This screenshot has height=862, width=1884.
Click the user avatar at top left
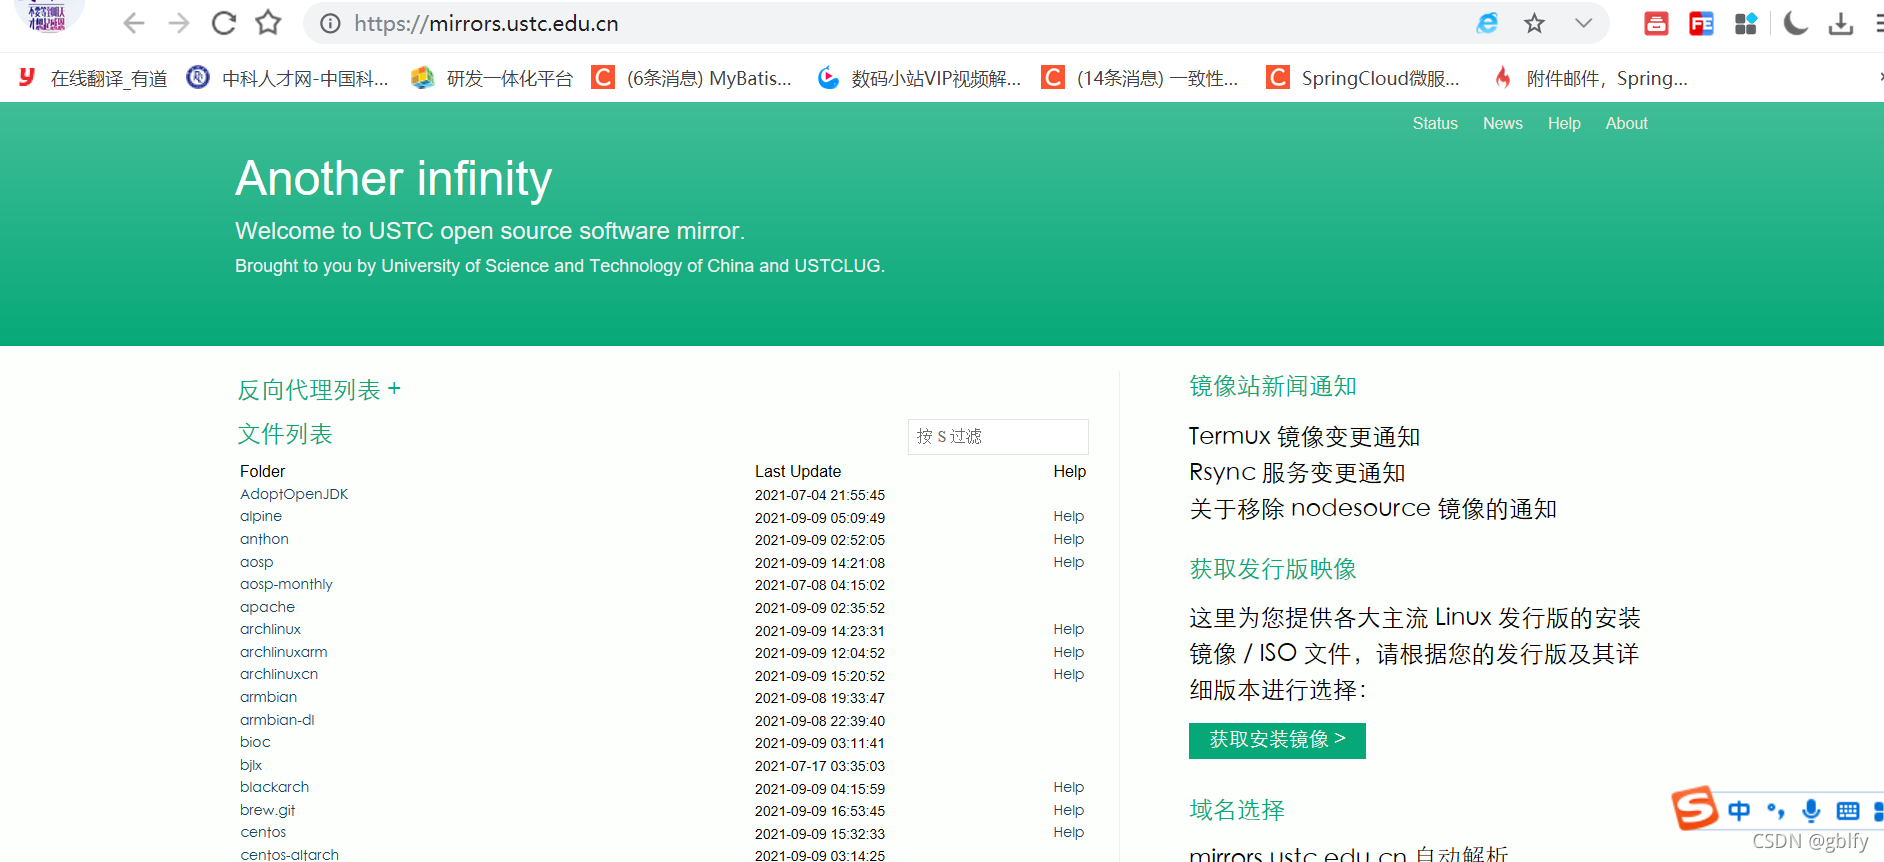coord(48,15)
